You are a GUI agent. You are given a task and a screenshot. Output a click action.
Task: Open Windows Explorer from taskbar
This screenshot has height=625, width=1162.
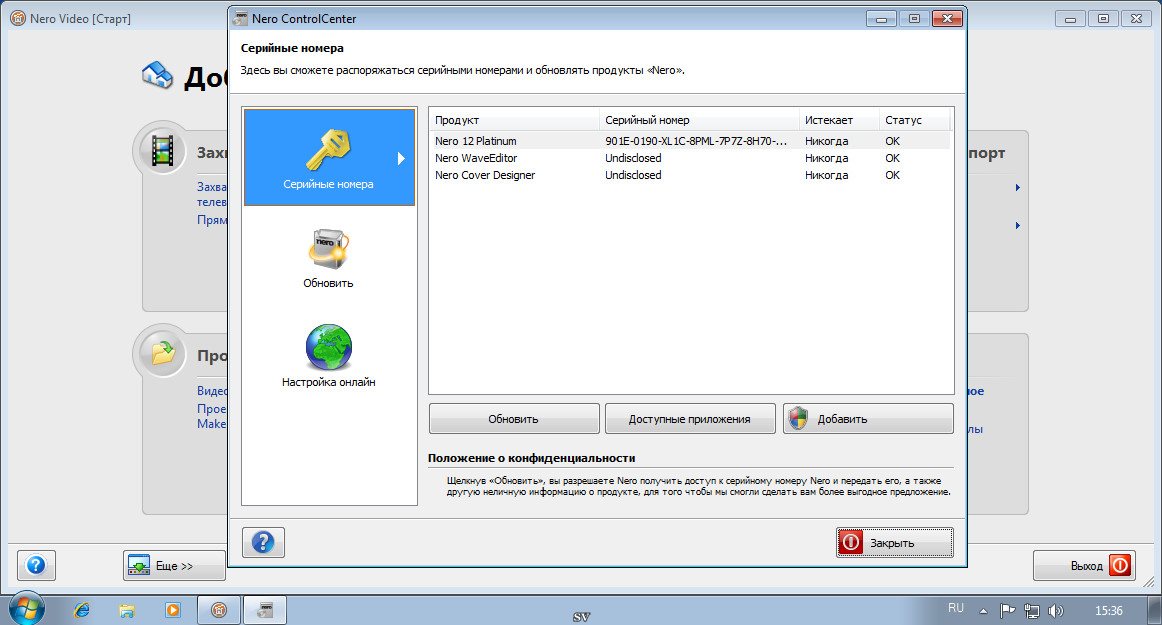(x=127, y=610)
